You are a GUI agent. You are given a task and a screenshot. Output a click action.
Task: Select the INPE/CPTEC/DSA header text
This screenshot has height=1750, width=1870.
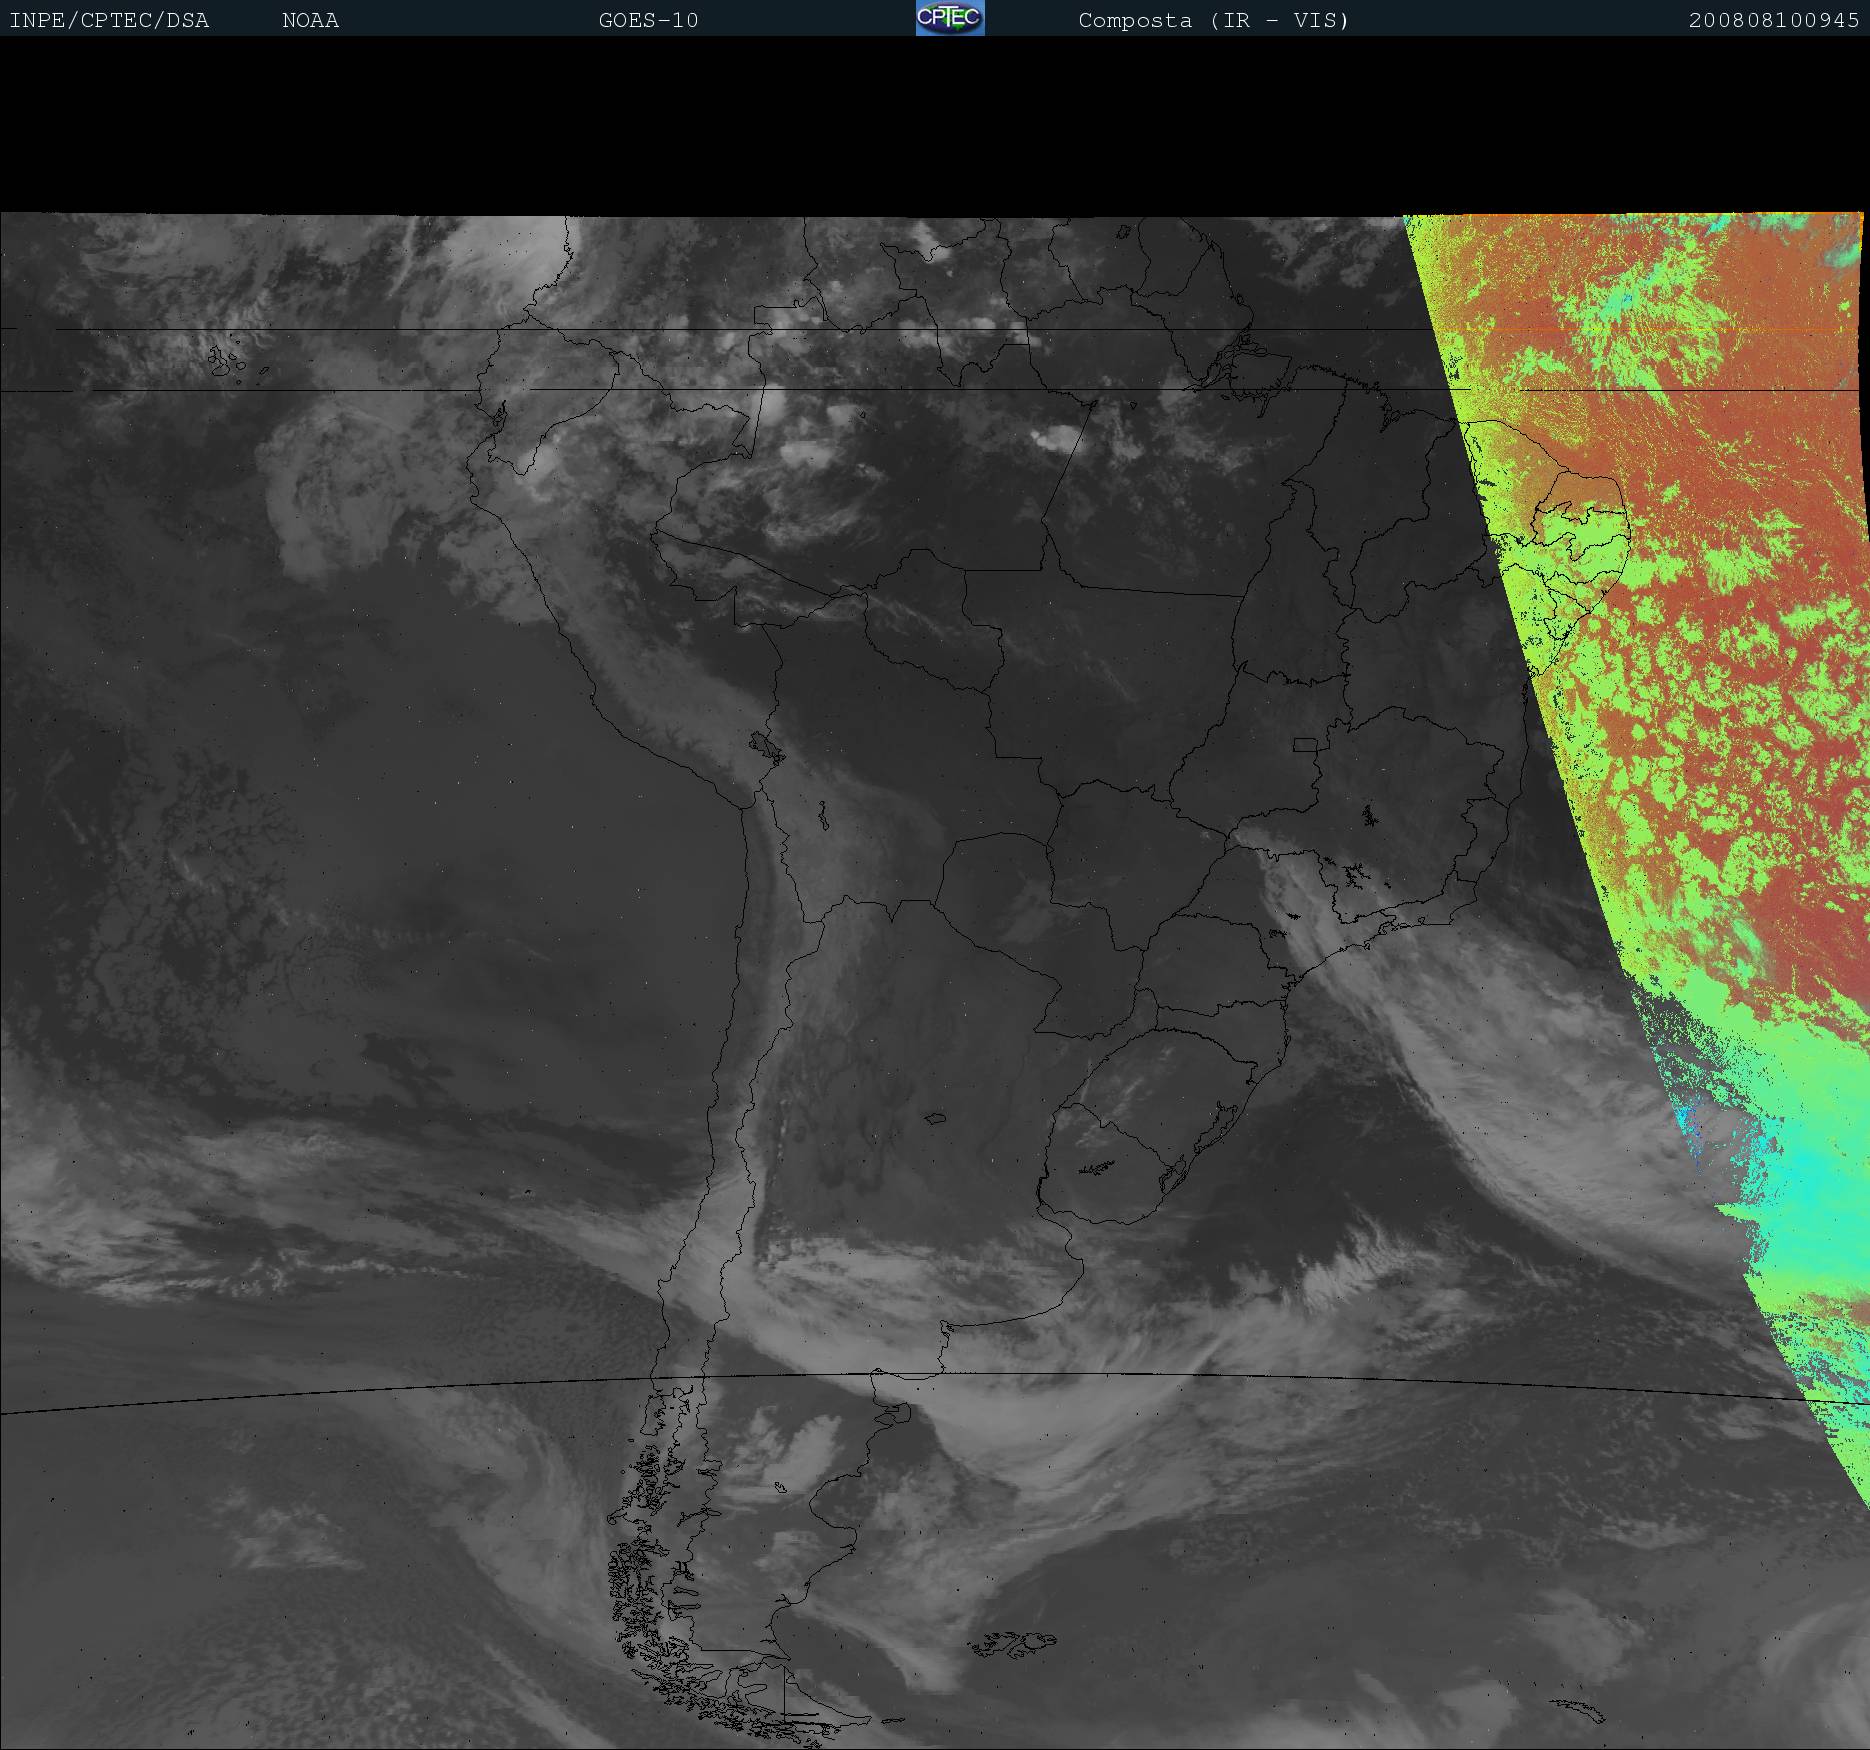tap(109, 20)
